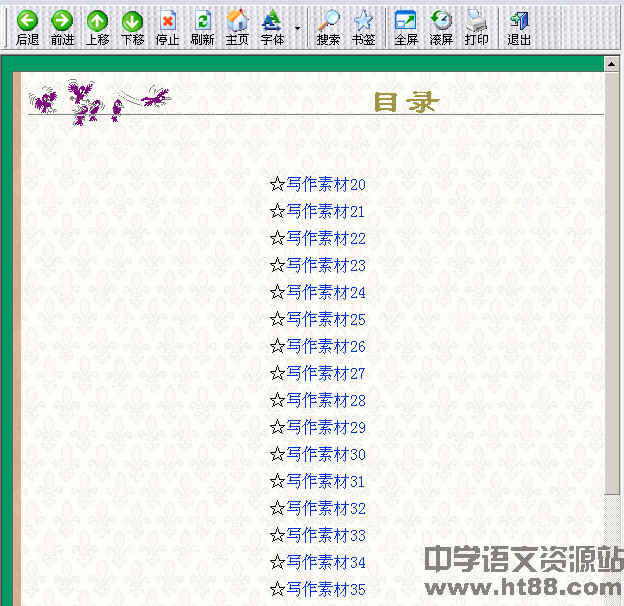Expand the dropdown arrow beside 字体
Viewport: 624px width, 606px height.
pyautogui.click(x=297, y=28)
